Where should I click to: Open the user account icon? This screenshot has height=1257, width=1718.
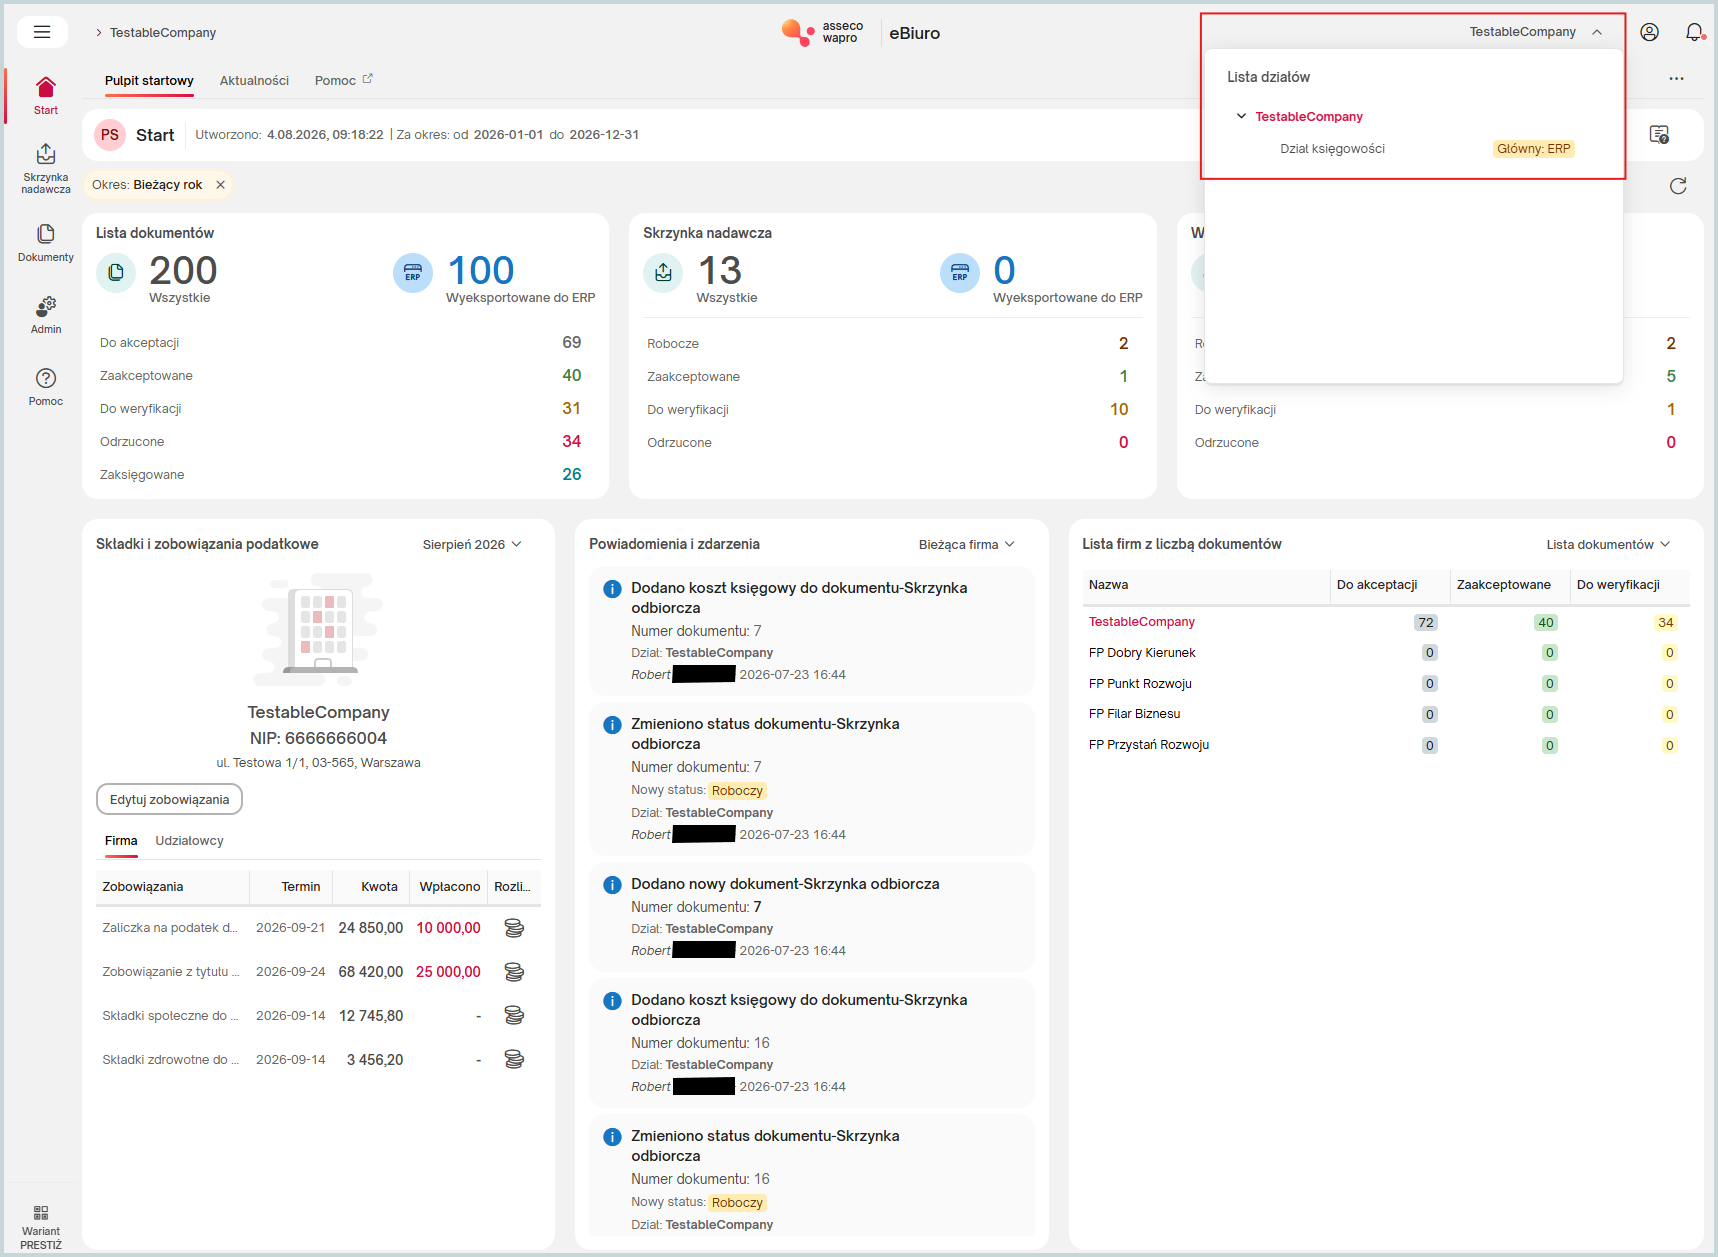1650,32
